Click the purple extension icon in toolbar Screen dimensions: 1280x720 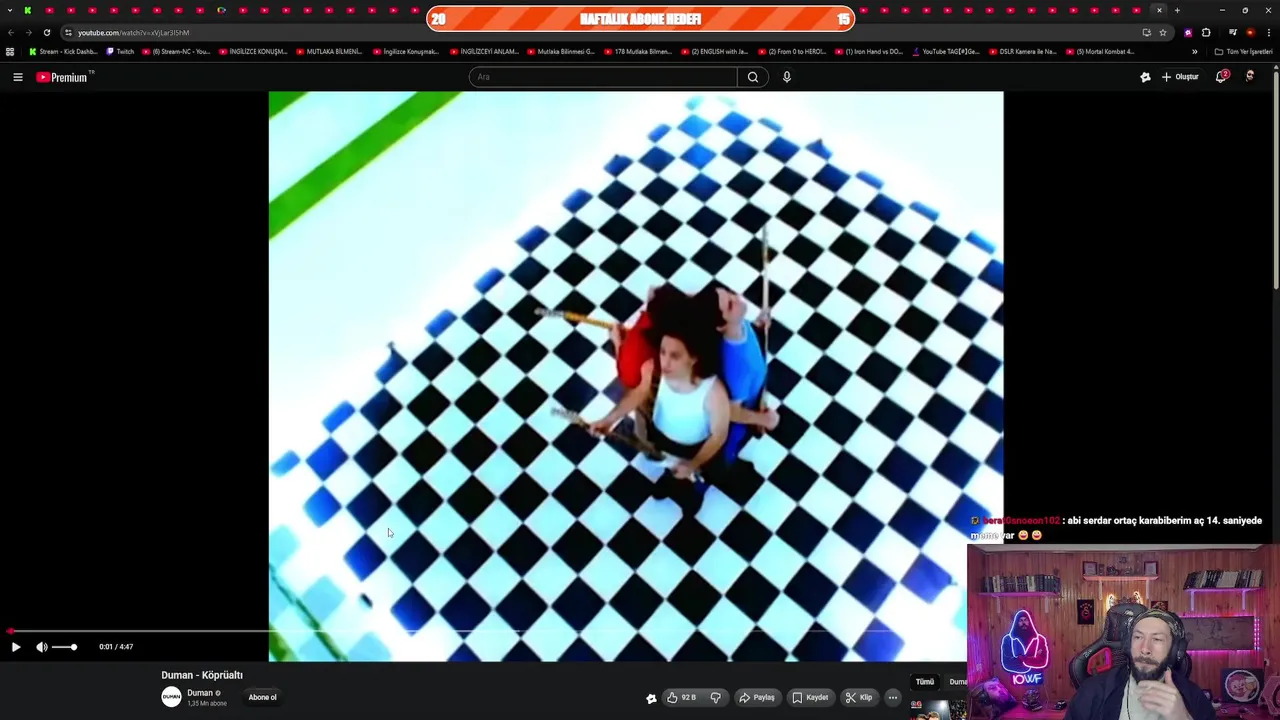pyautogui.click(x=1188, y=32)
